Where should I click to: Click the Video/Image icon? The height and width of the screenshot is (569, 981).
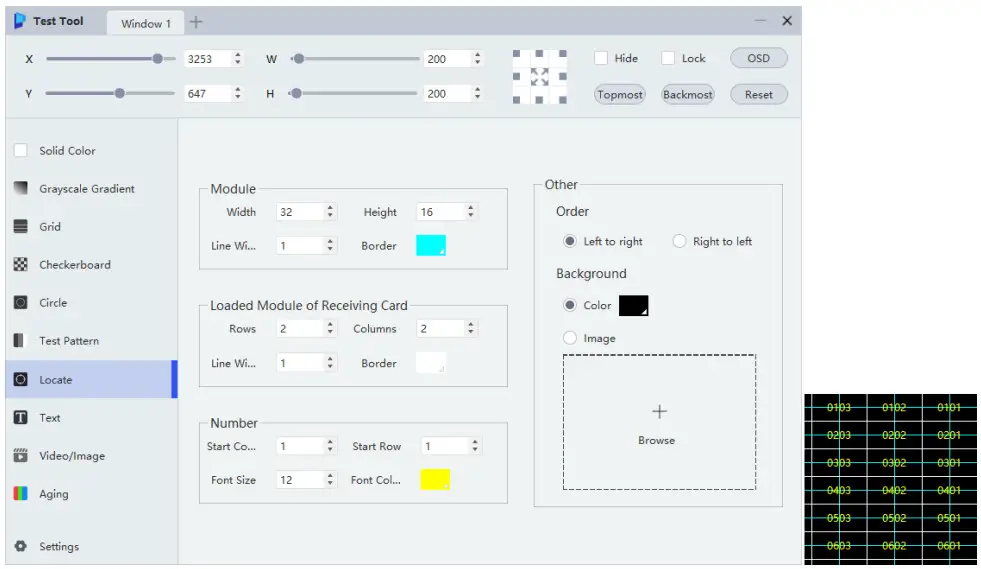point(21,455)
